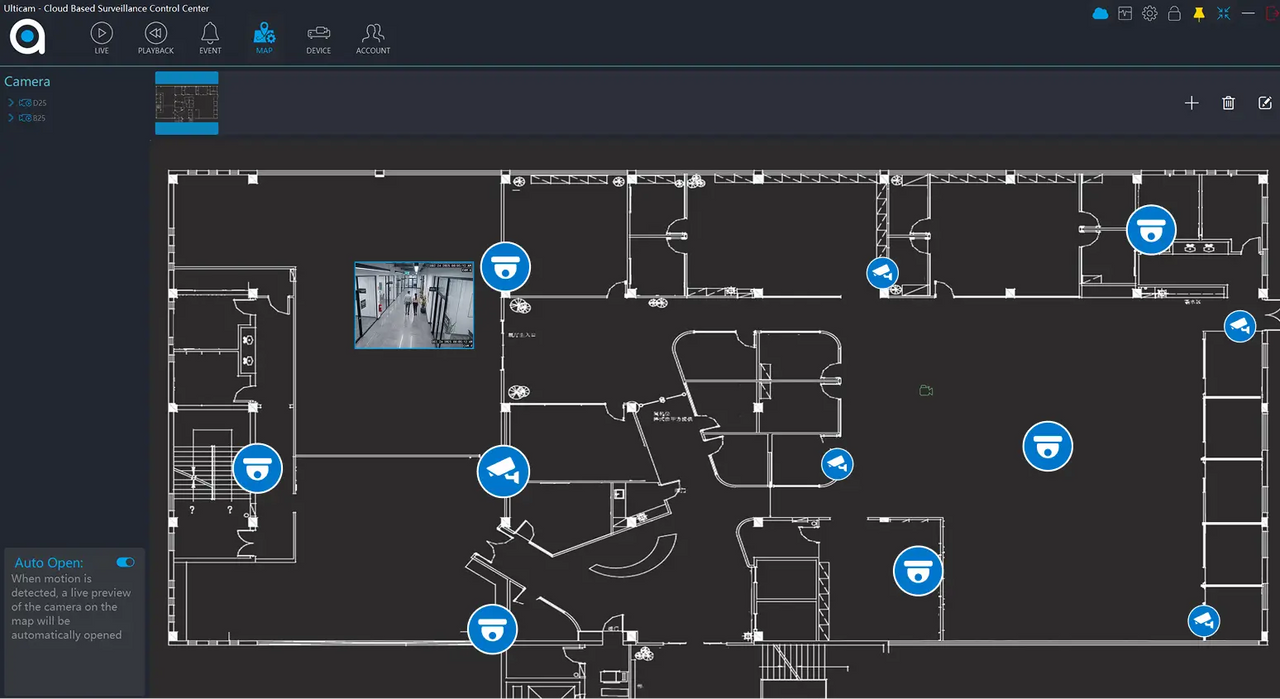Open the Account tab

[373, 38]
